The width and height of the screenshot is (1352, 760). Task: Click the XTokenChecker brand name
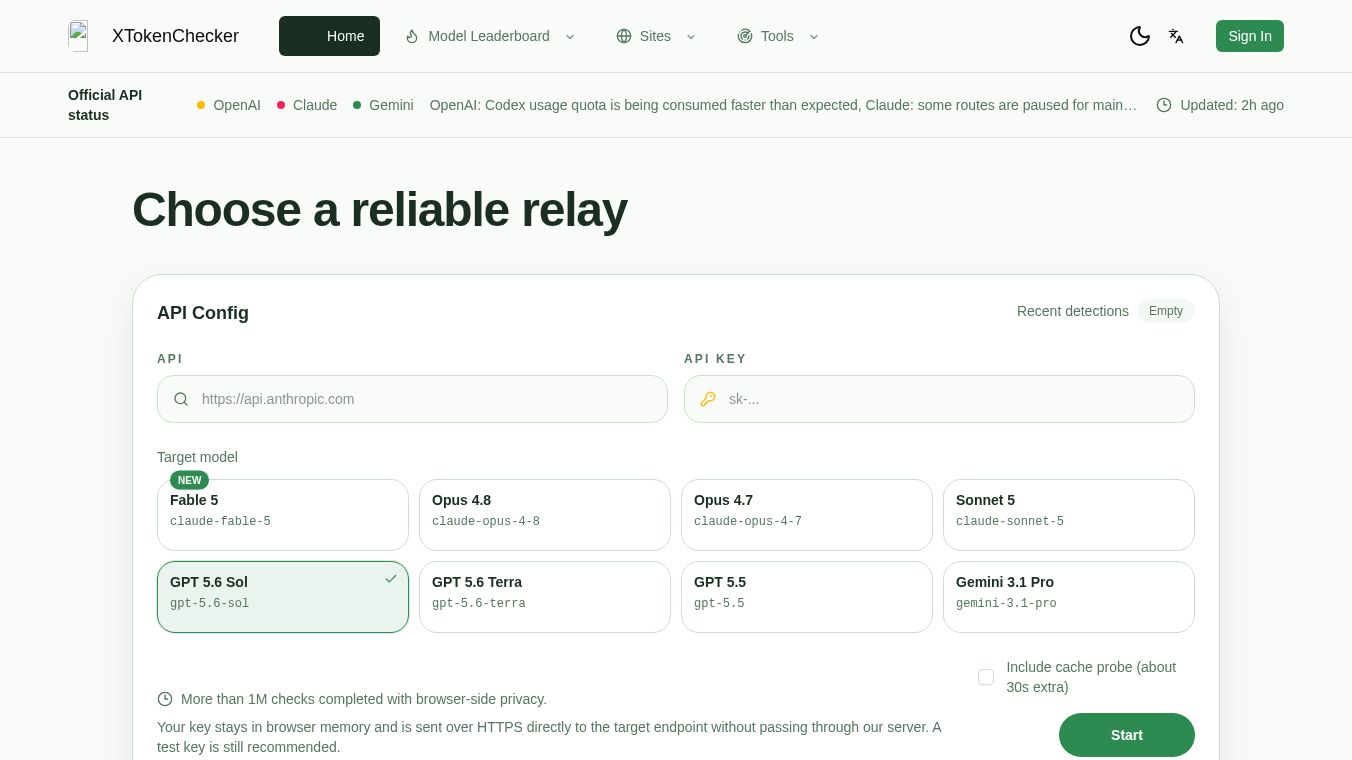click(x=175, y=36)
